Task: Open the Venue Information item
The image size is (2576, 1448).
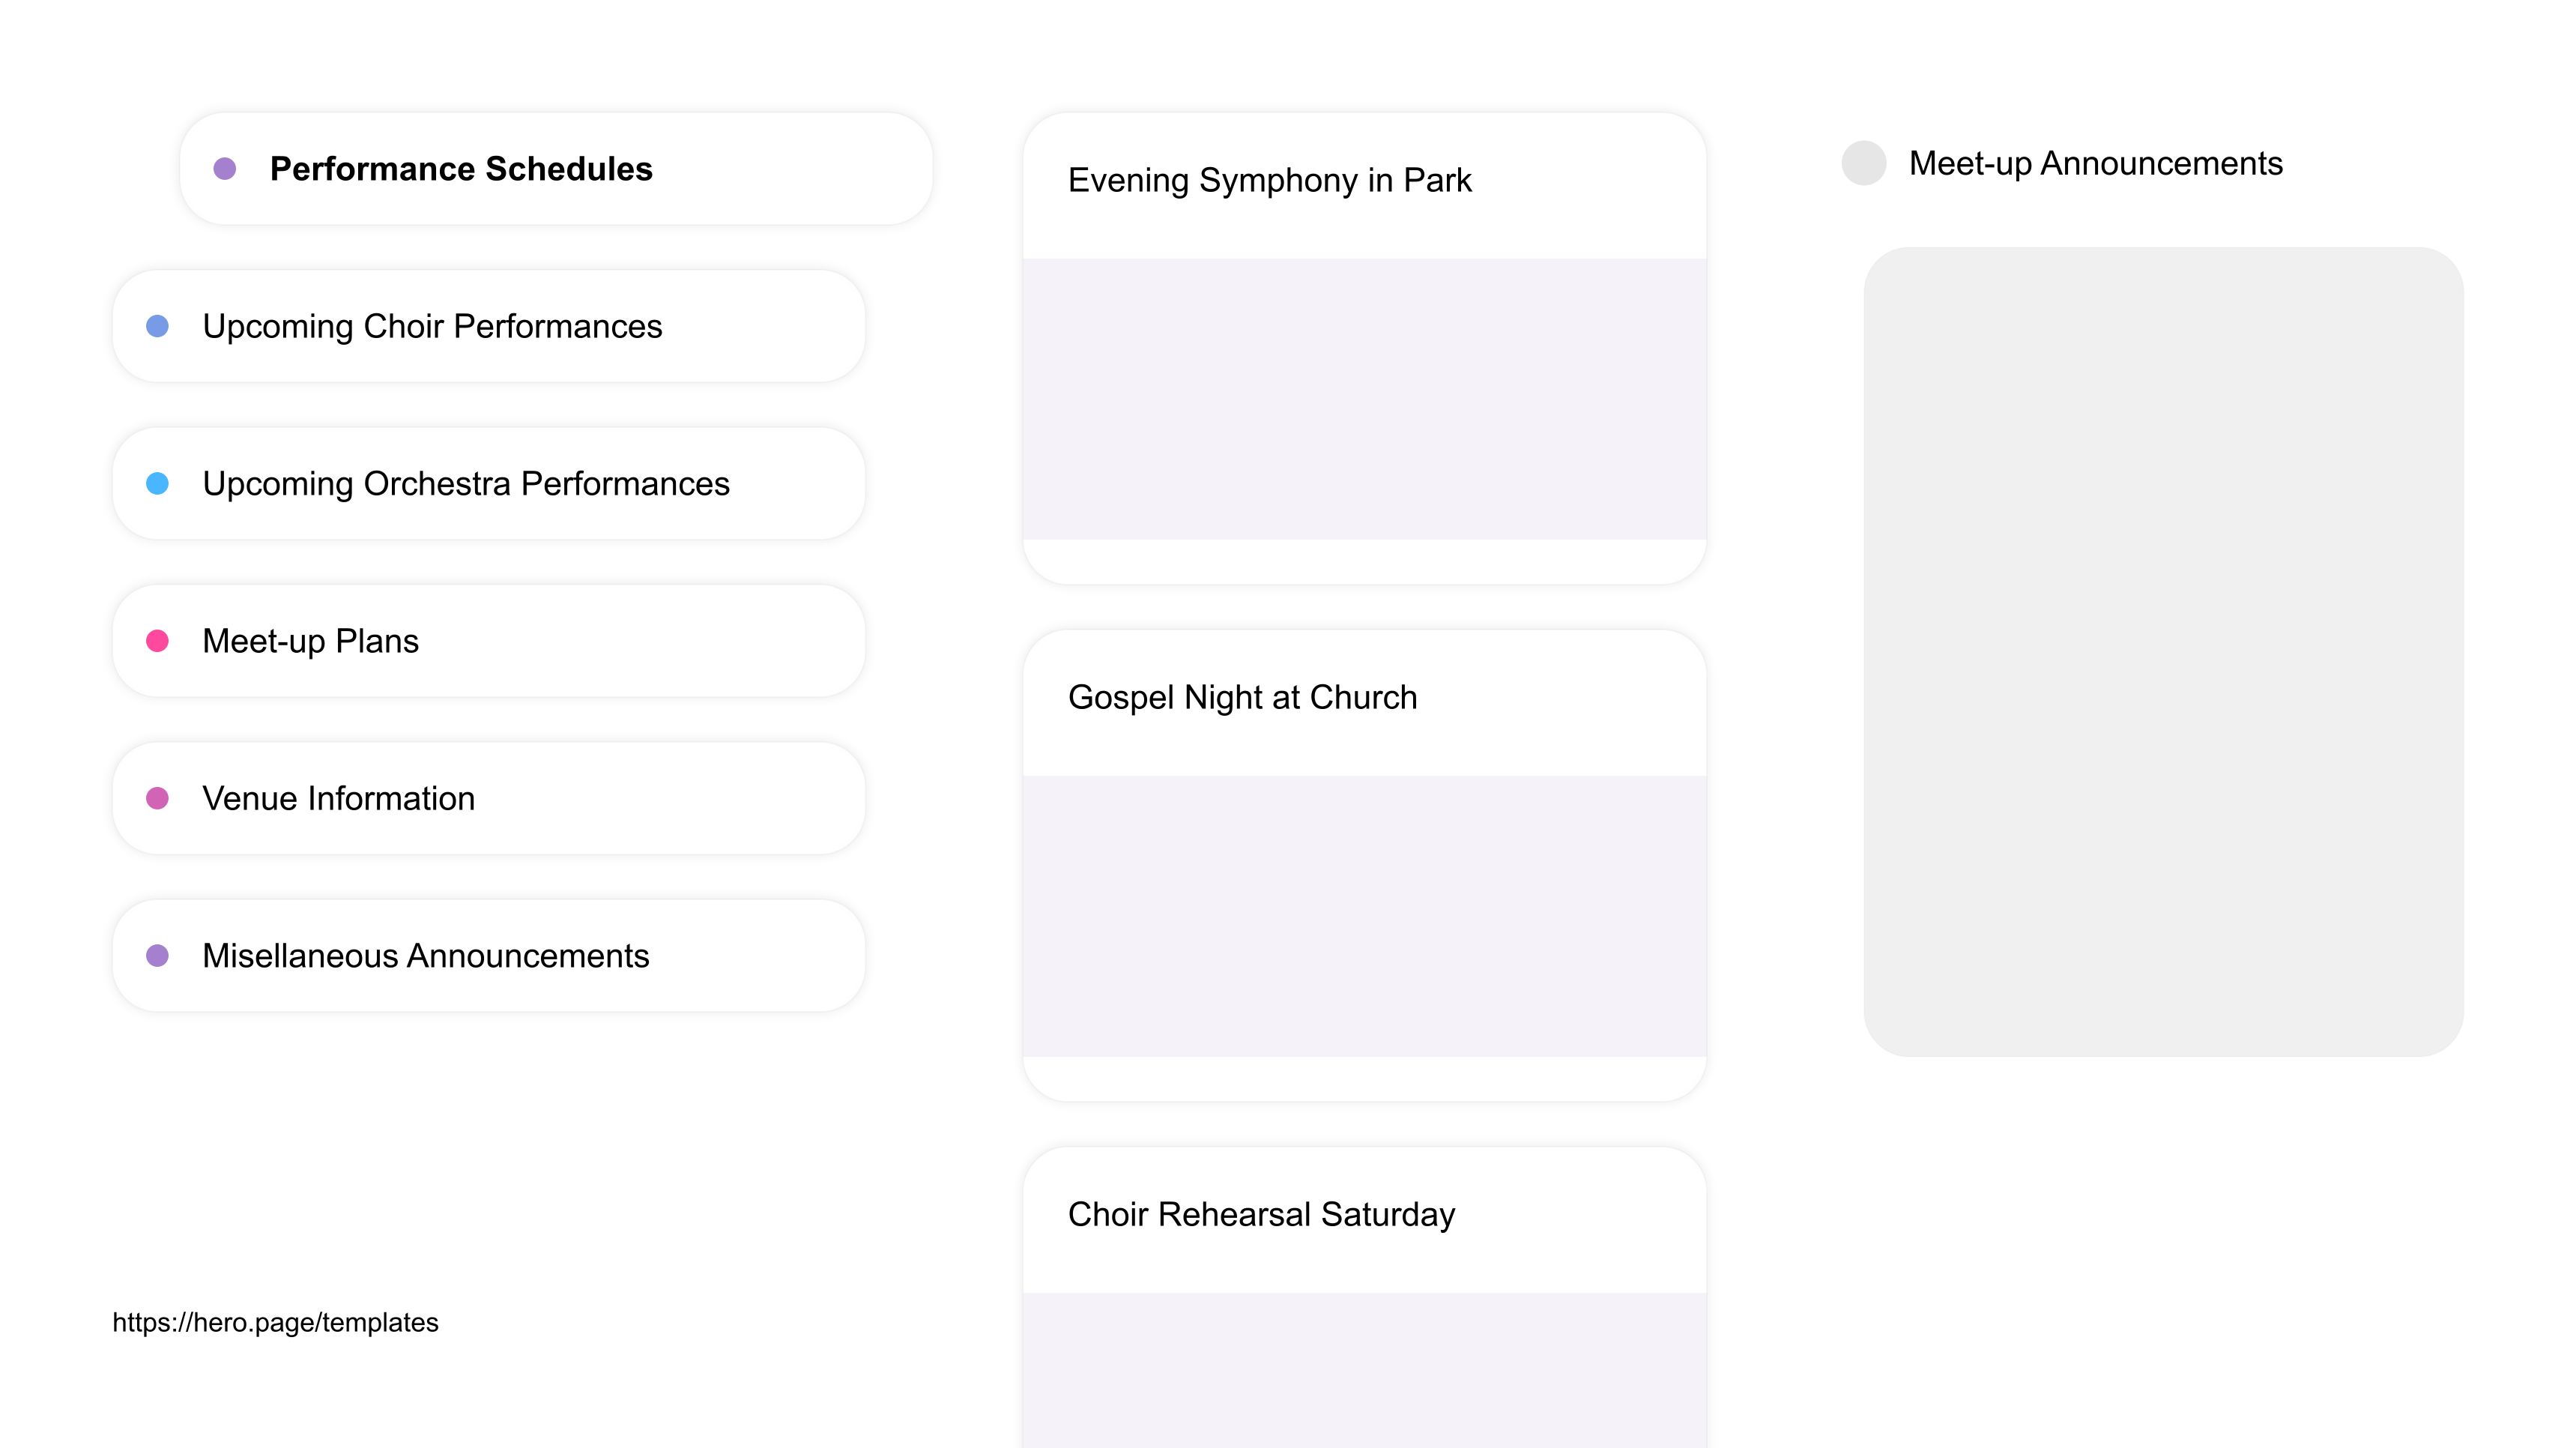Action: point(489,798)
